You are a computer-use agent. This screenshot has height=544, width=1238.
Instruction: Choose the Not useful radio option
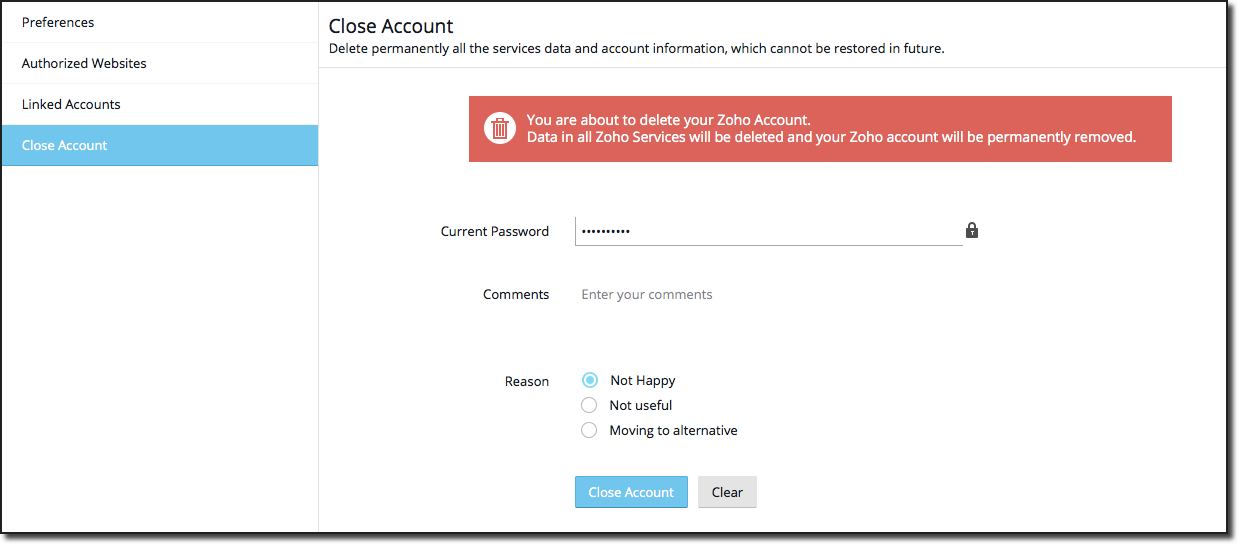tap(589, 405)
